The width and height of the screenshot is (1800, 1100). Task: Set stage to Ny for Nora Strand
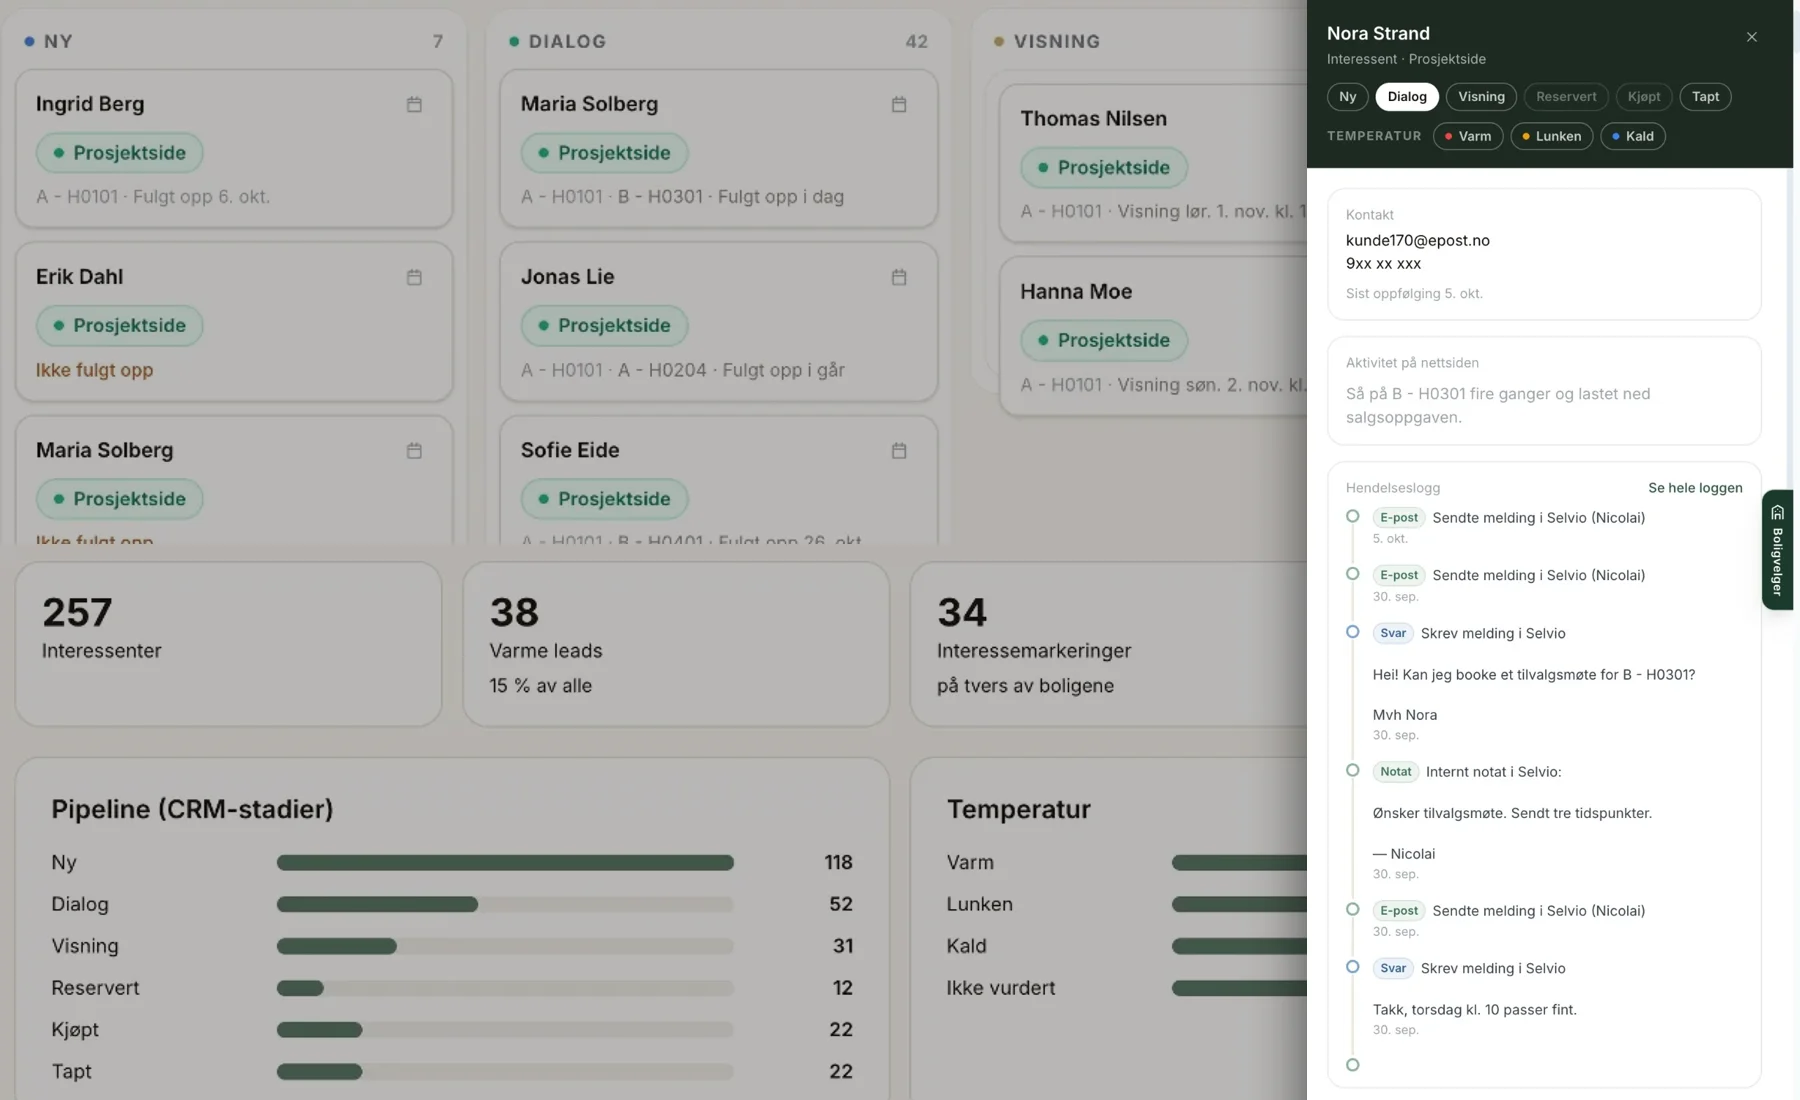(x=1347, y=97)
